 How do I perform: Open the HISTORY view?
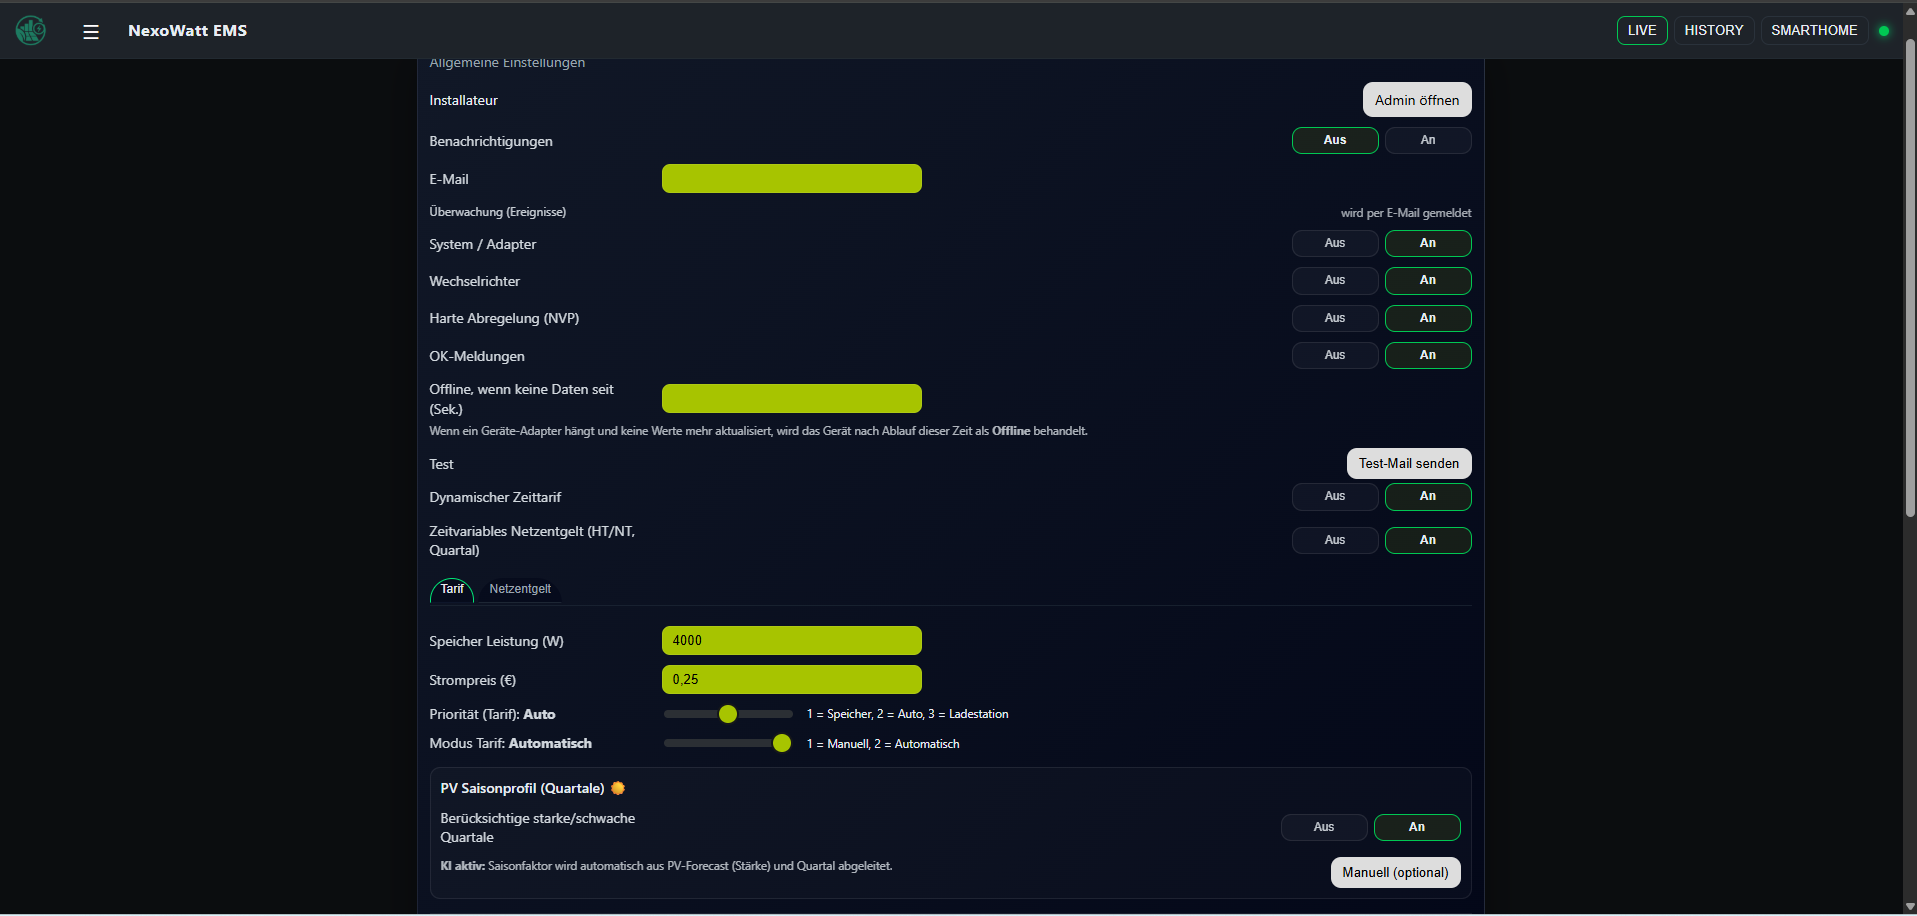pyautogui.click(x=1713, y=30)
